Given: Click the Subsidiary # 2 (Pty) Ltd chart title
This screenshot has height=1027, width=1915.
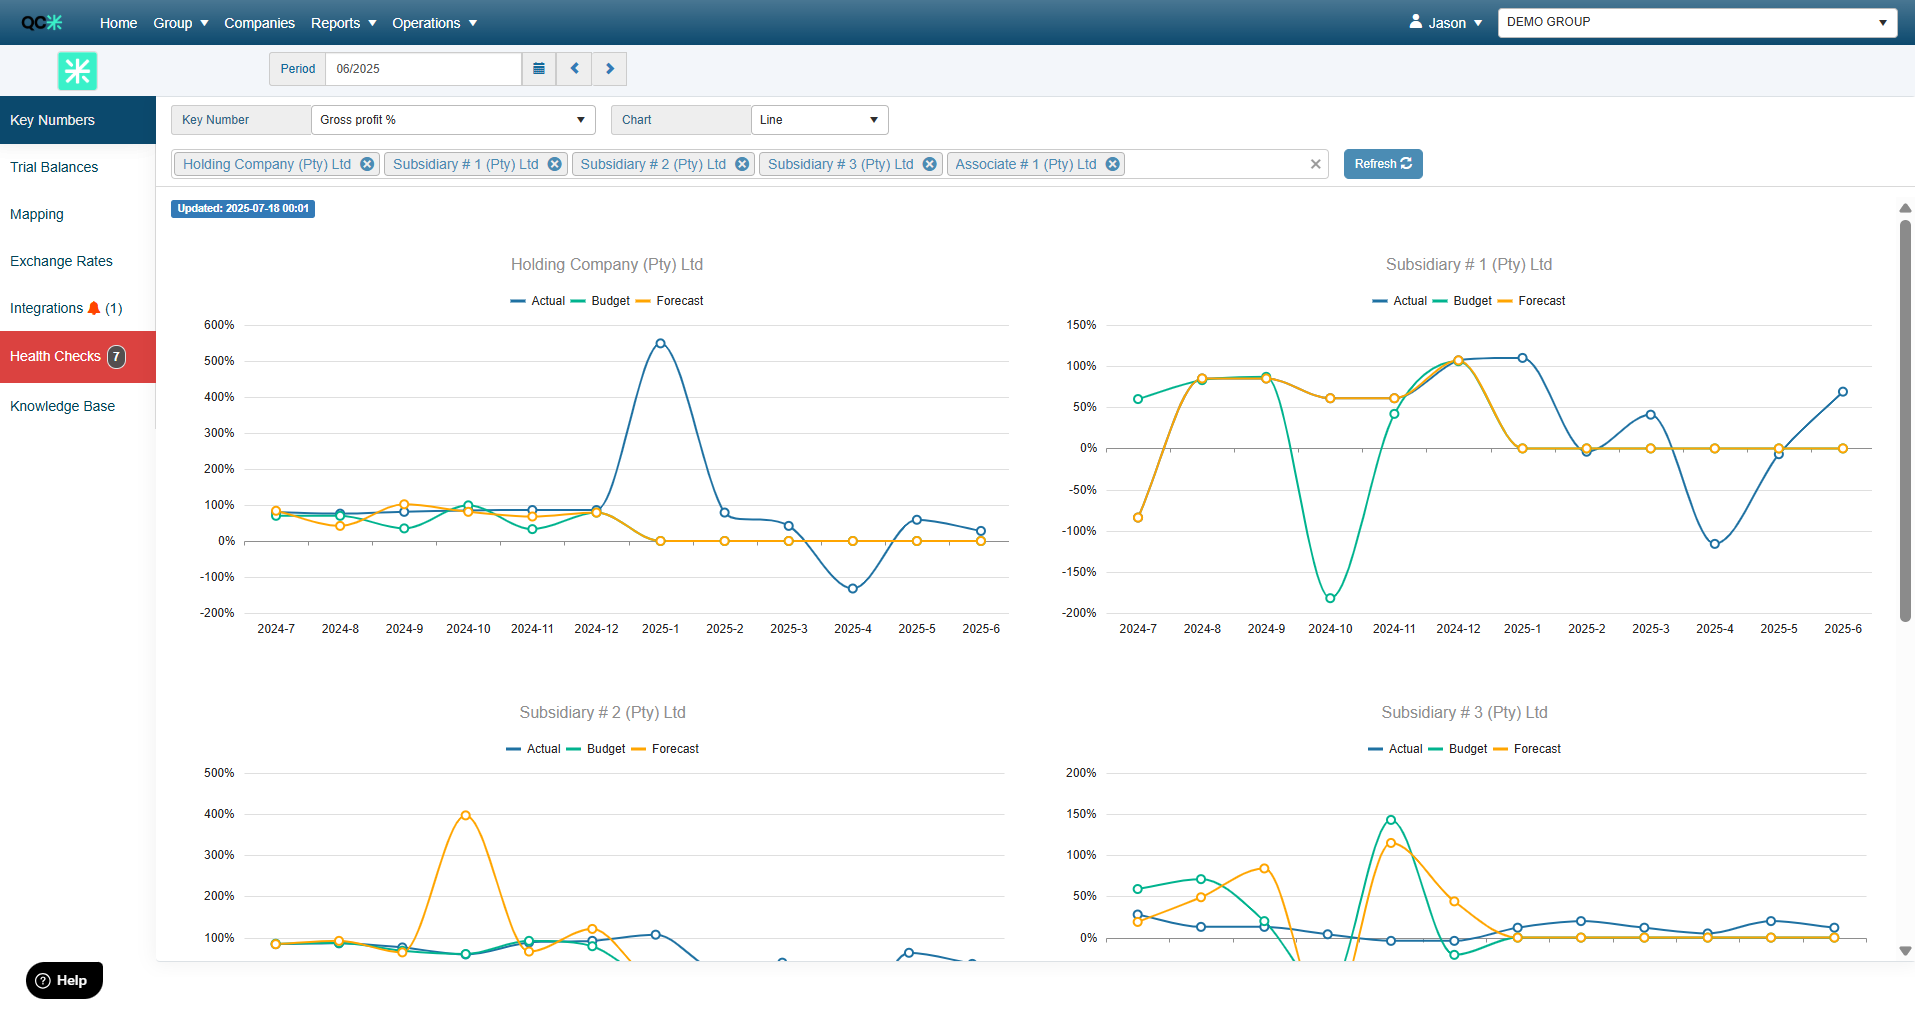Looking at the screenshot, I should 602,712.
